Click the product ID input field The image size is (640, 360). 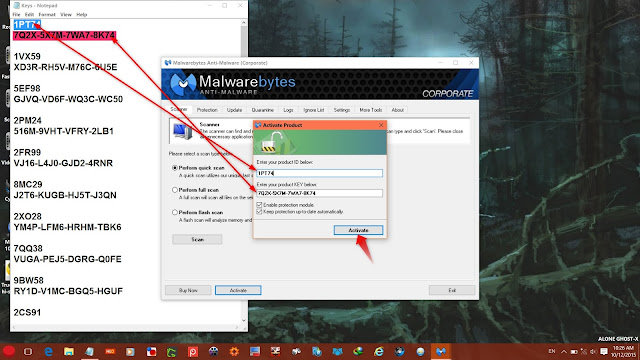[x=320, y=173]
